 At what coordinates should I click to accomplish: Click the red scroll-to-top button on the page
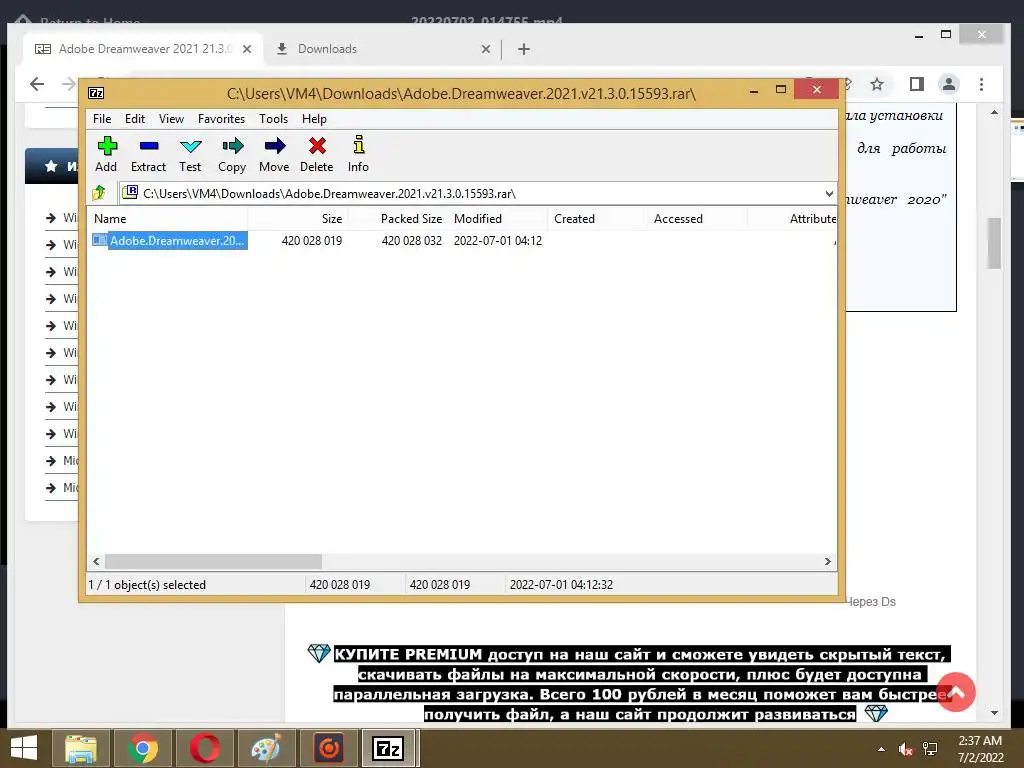pyautogui.click(x=956, y=692)
